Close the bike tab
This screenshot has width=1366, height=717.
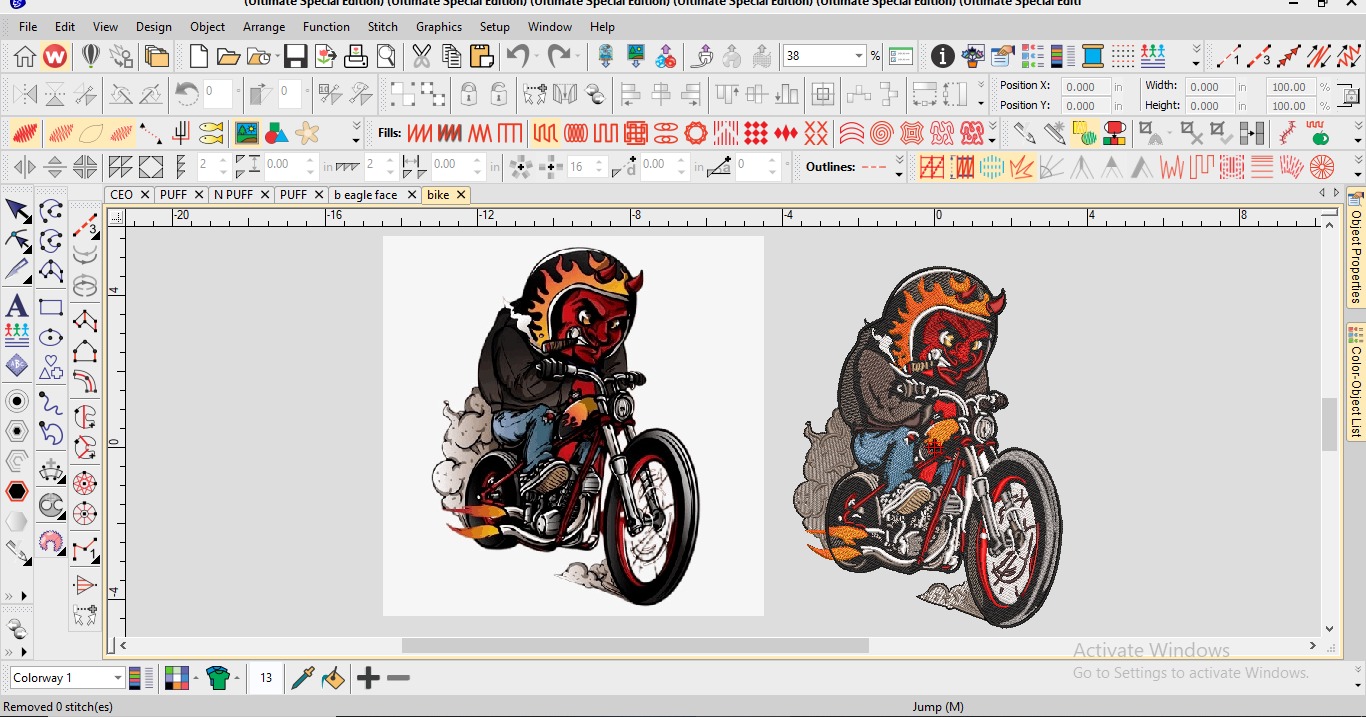point(461,195)
